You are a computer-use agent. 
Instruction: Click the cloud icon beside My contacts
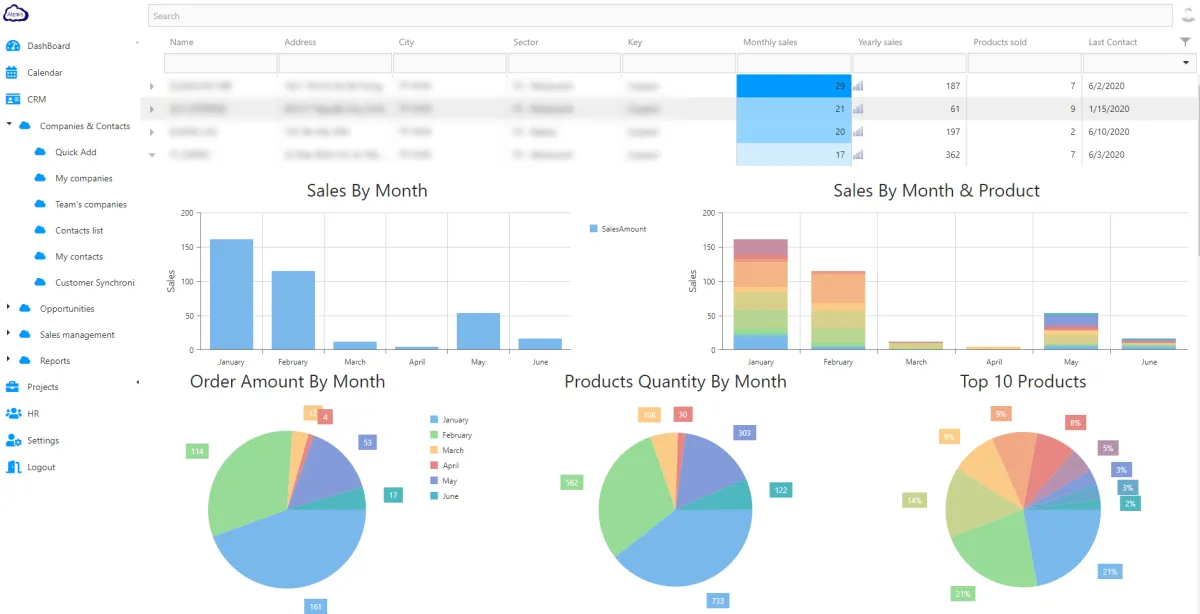click(x=40, y=256)
